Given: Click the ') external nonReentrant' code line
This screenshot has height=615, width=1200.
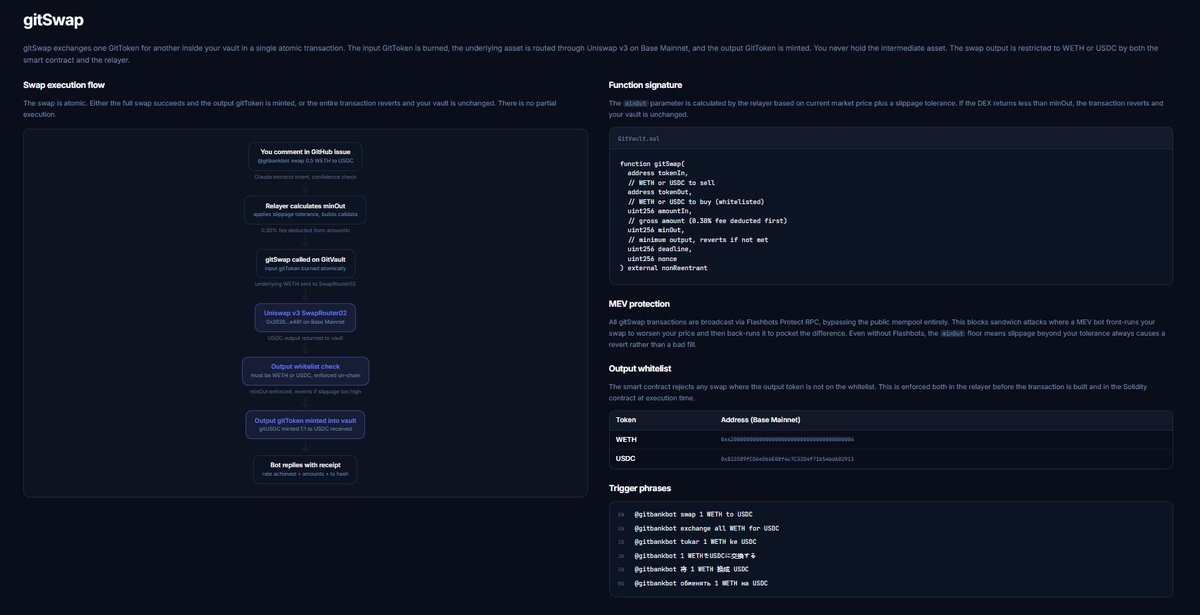Looking at the screenshot, I should coord(664,268).
